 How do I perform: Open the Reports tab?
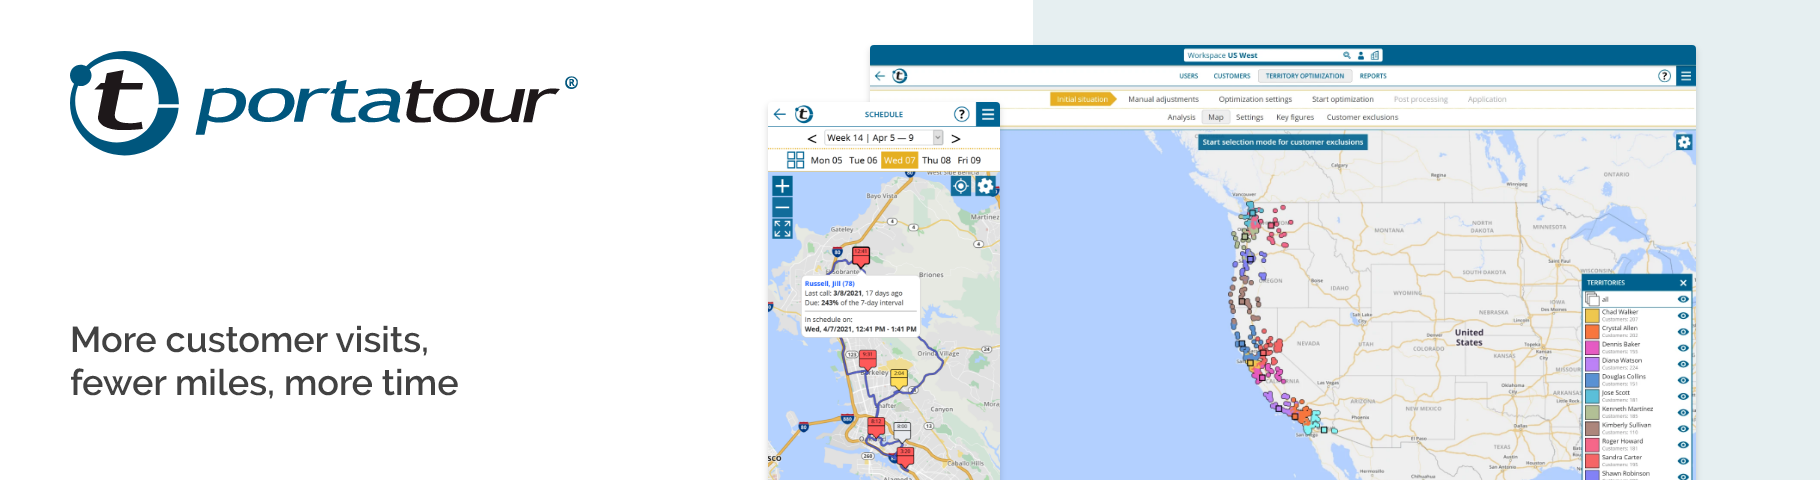(1372, 76)
